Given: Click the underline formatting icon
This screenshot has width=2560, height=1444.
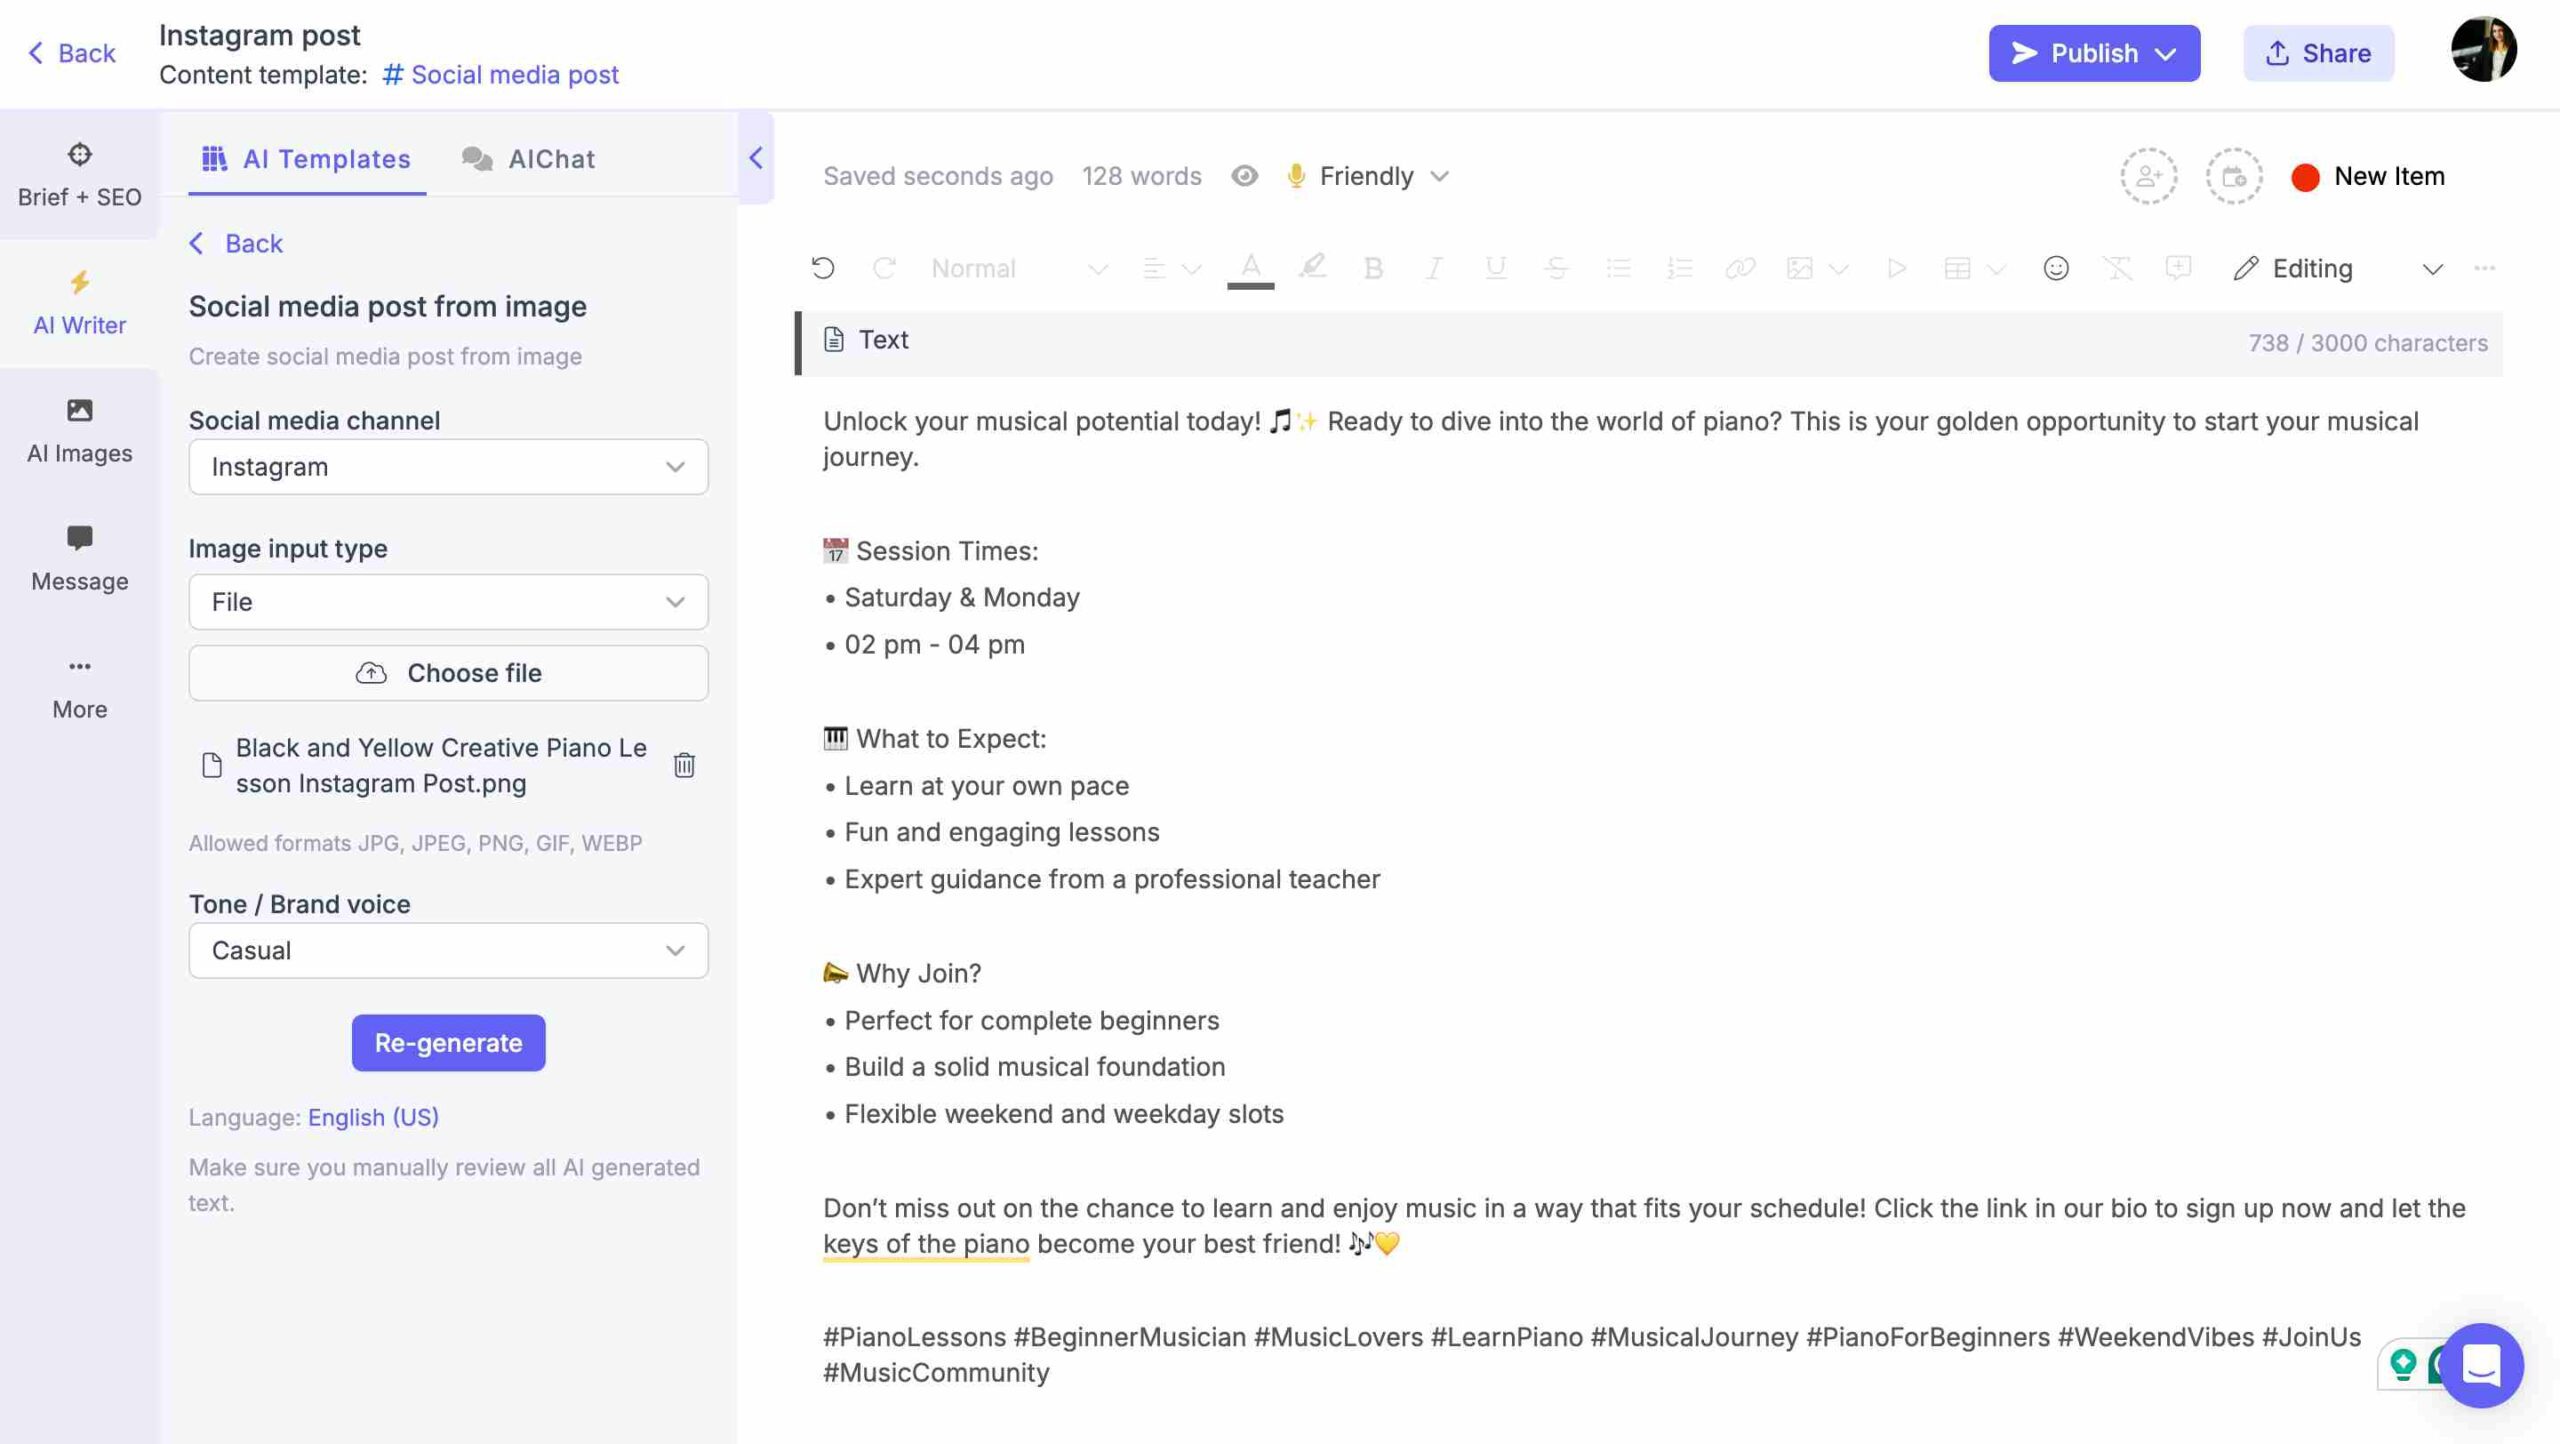Looking at the screenshot, I should click(x=1491, y=267).
